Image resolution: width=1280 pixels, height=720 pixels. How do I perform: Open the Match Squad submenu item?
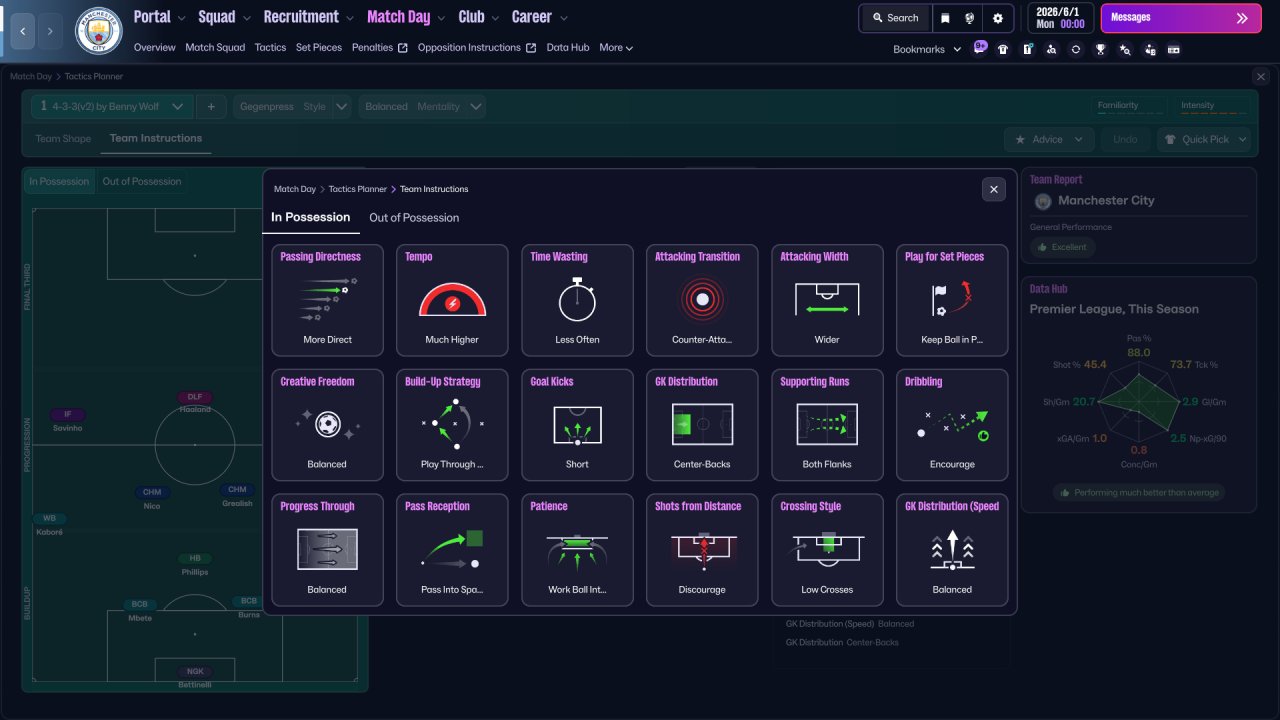click(215, 47)
